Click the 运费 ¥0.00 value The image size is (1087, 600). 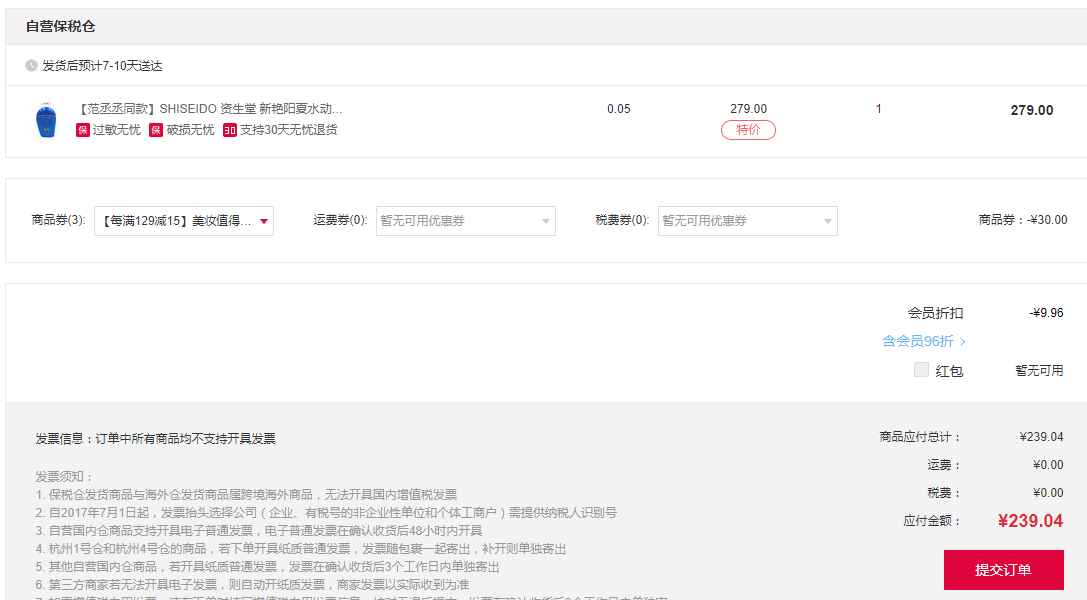pos(1048,465)
